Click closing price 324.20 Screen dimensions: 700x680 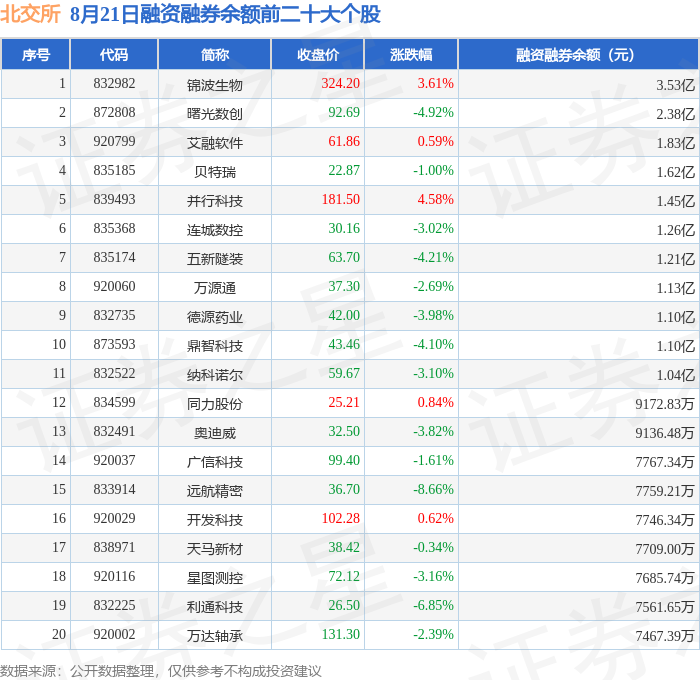[x=341, y=83]
